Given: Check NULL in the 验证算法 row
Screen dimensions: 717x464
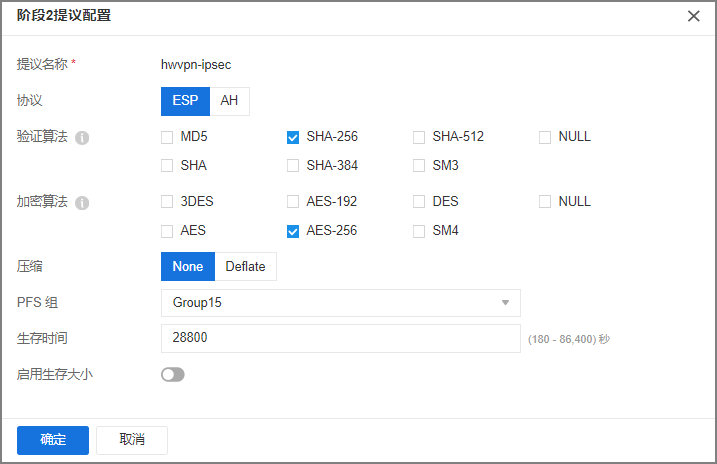Looking at the screenshot, I should [545, 137].
